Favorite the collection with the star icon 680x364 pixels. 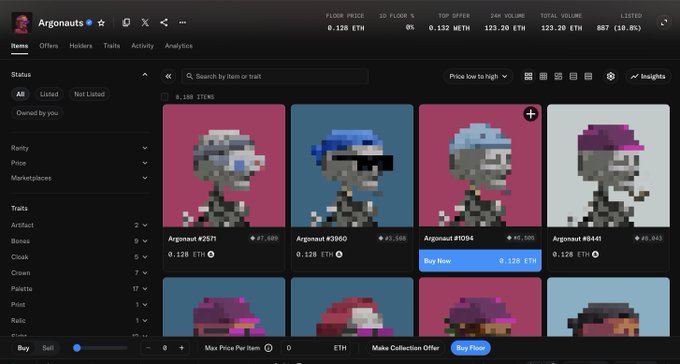(101, 23)
